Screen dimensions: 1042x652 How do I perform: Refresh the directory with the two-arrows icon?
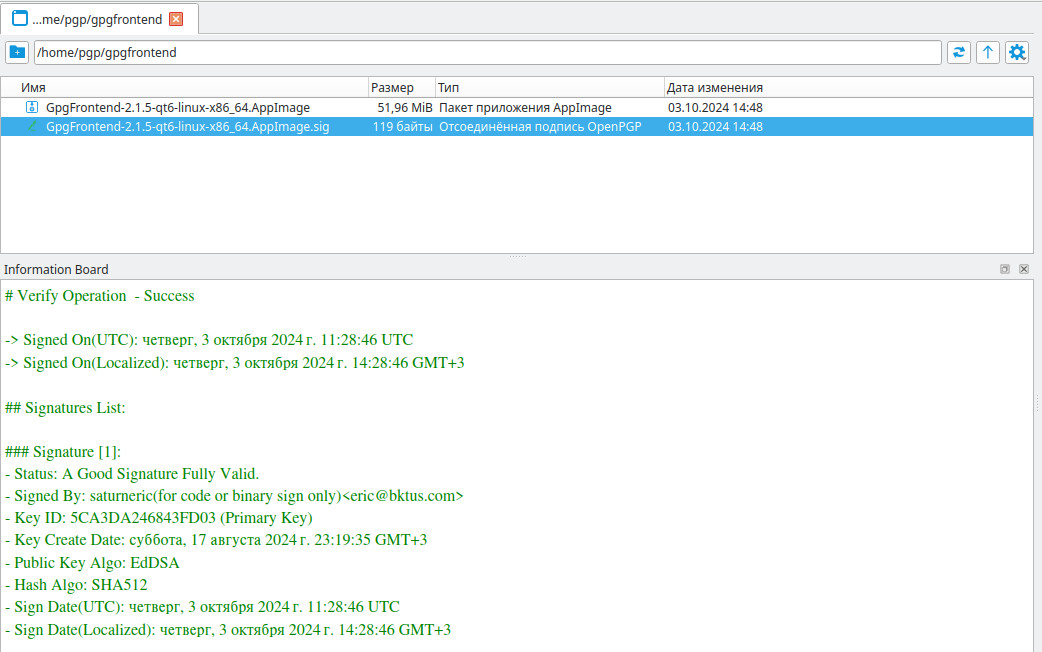[959, 52]
